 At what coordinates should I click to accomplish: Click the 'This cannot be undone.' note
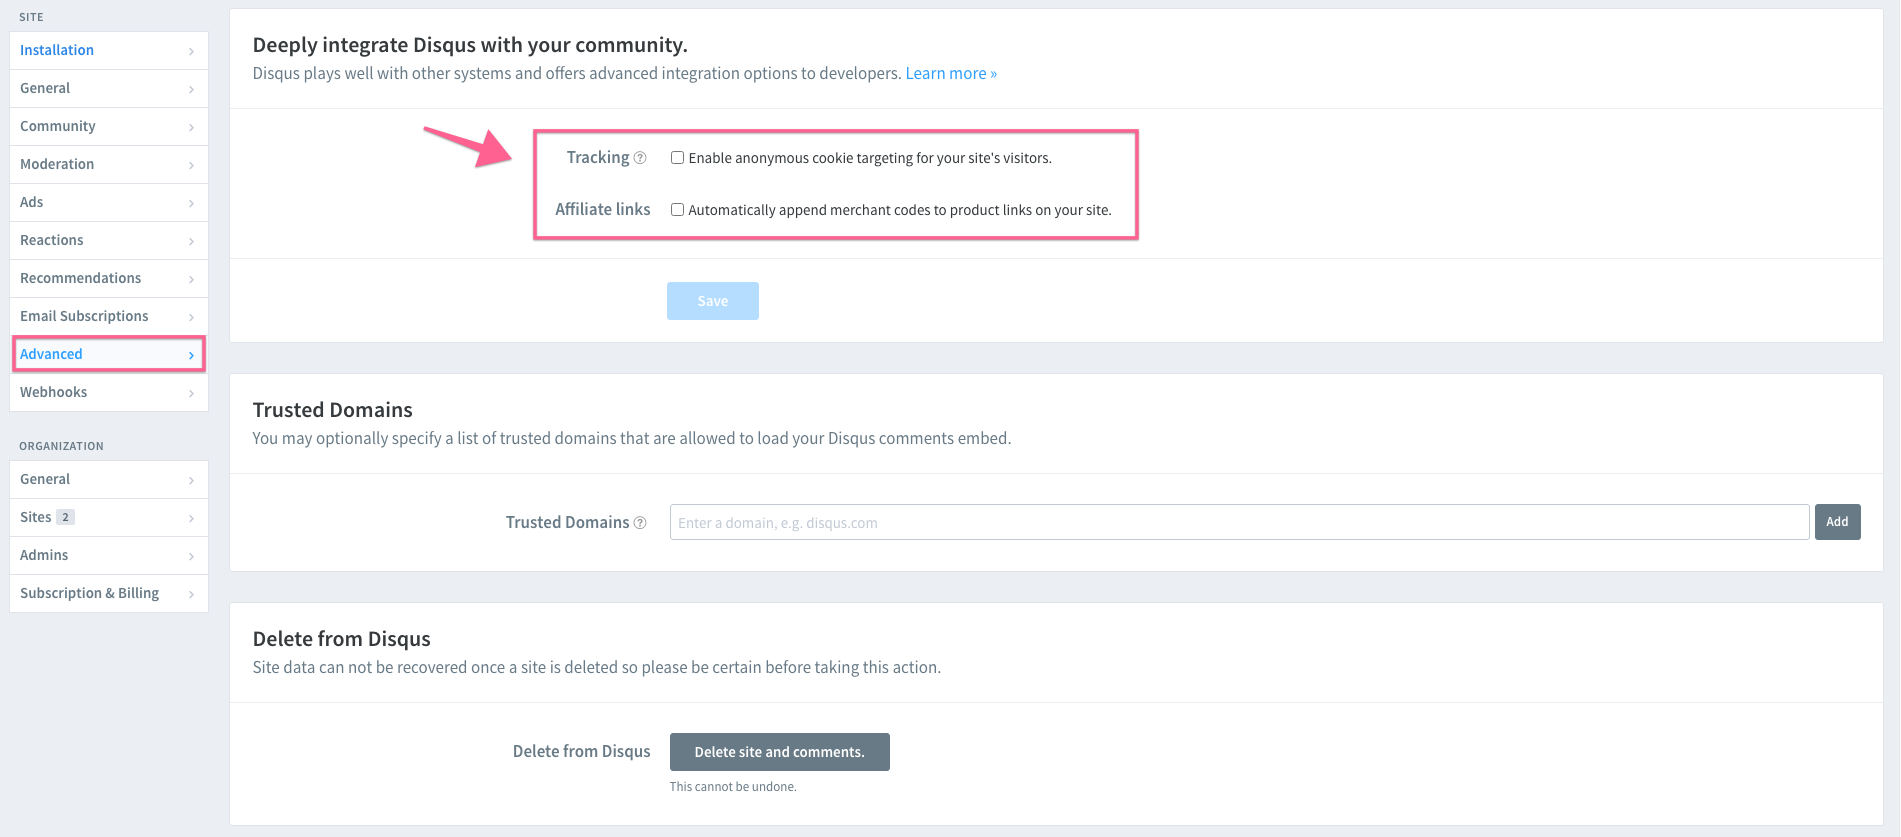pyautogui.click(x=733, y=787)
